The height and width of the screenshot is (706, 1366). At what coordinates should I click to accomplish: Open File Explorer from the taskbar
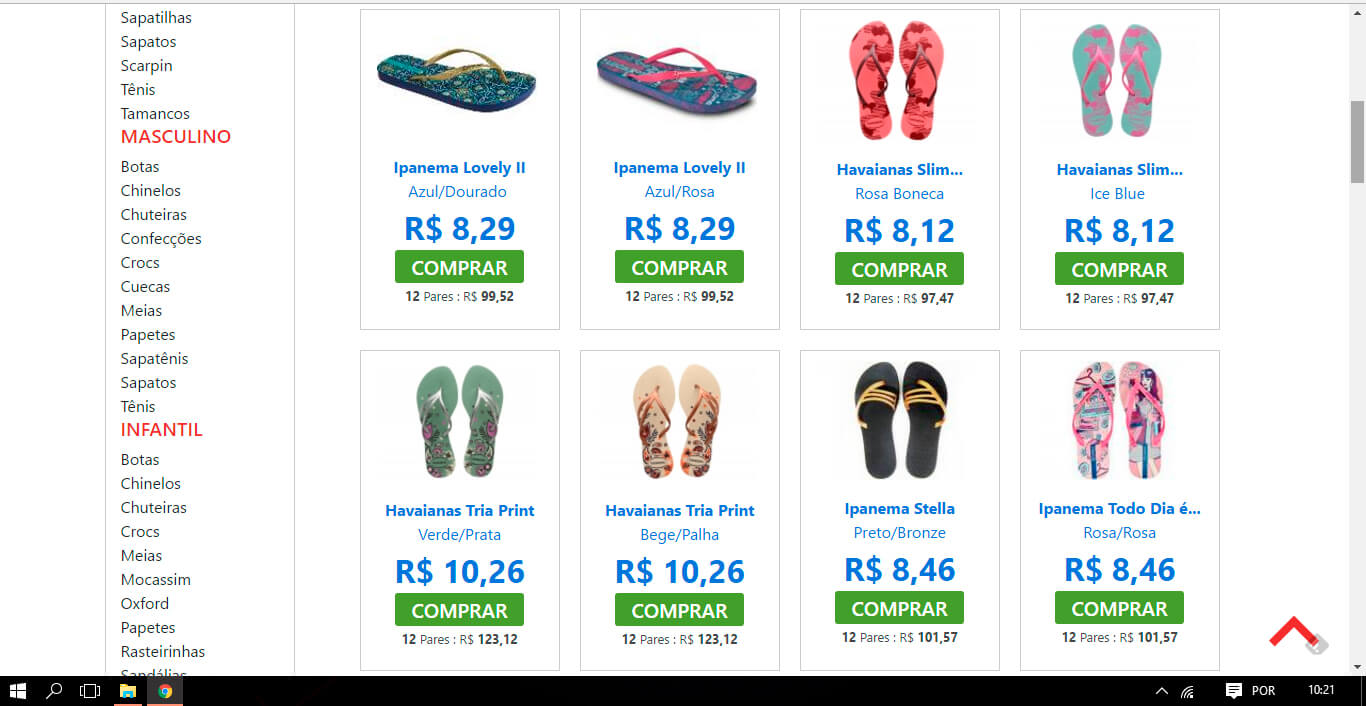[128, 690]
